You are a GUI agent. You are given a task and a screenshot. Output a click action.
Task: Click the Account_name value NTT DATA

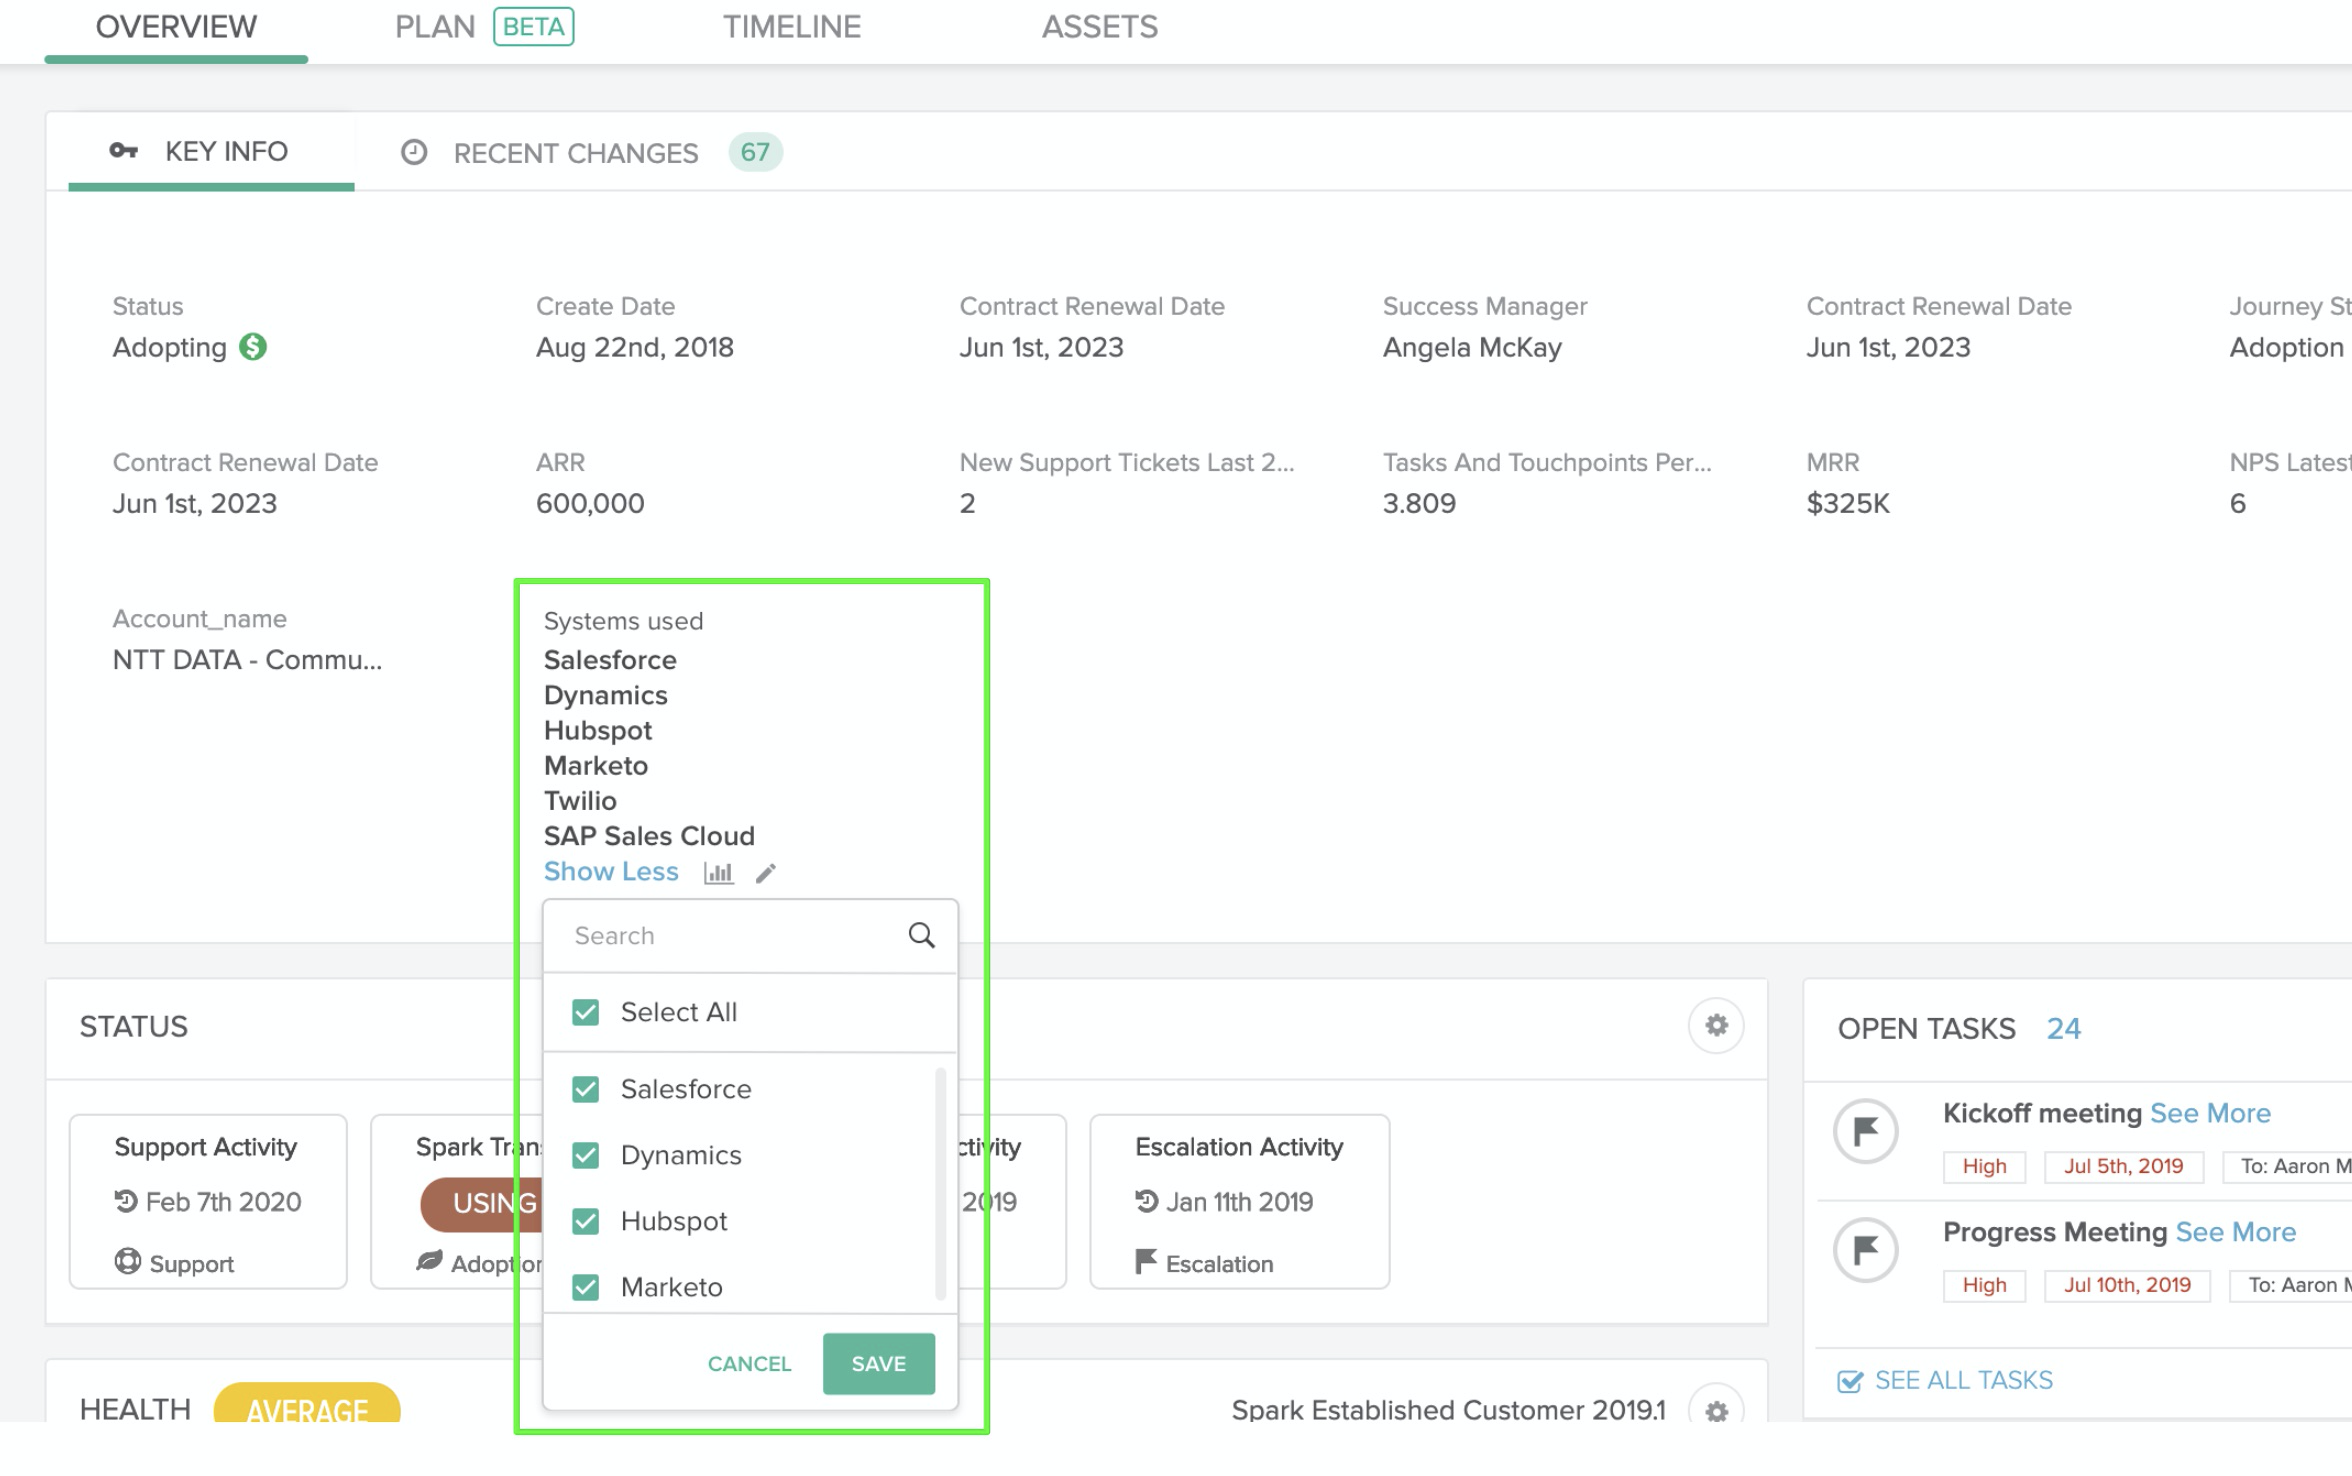[x=247, y=660]
